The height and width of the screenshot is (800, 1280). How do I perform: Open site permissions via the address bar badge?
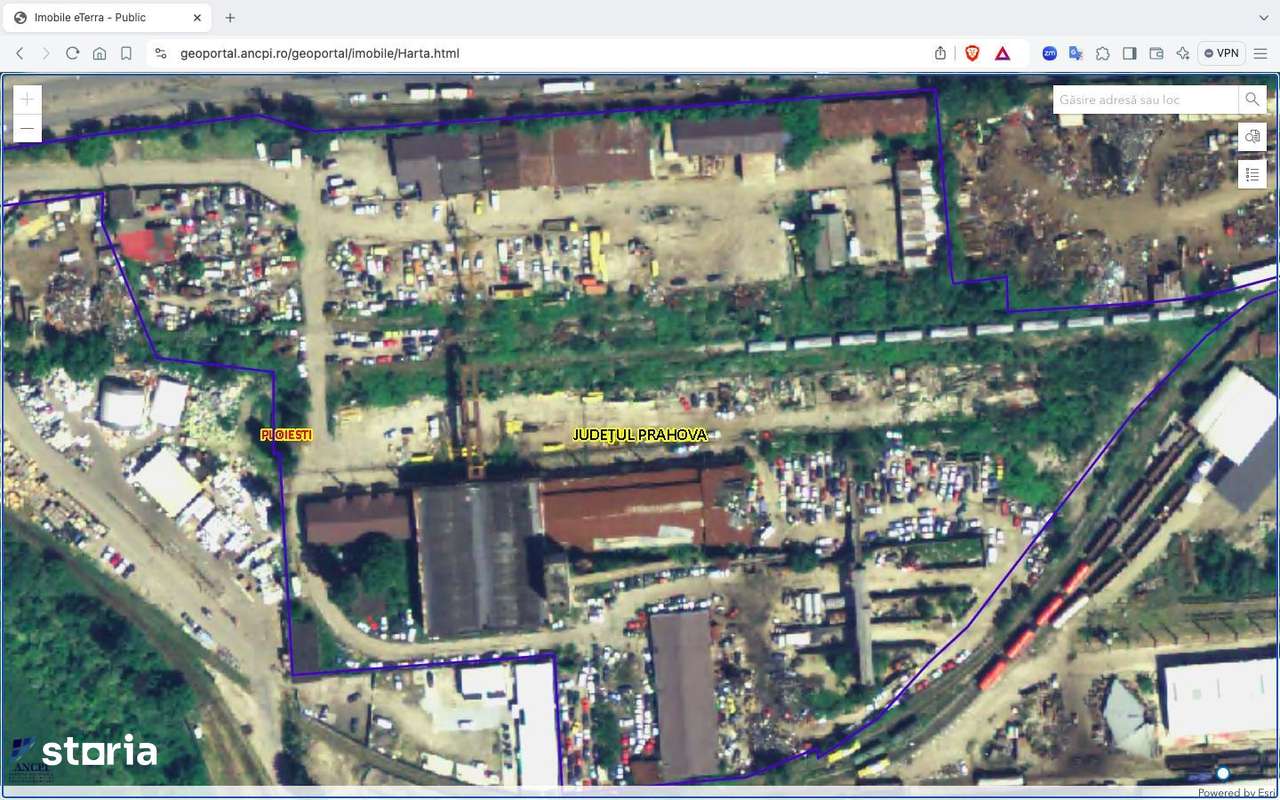point(161,53)
